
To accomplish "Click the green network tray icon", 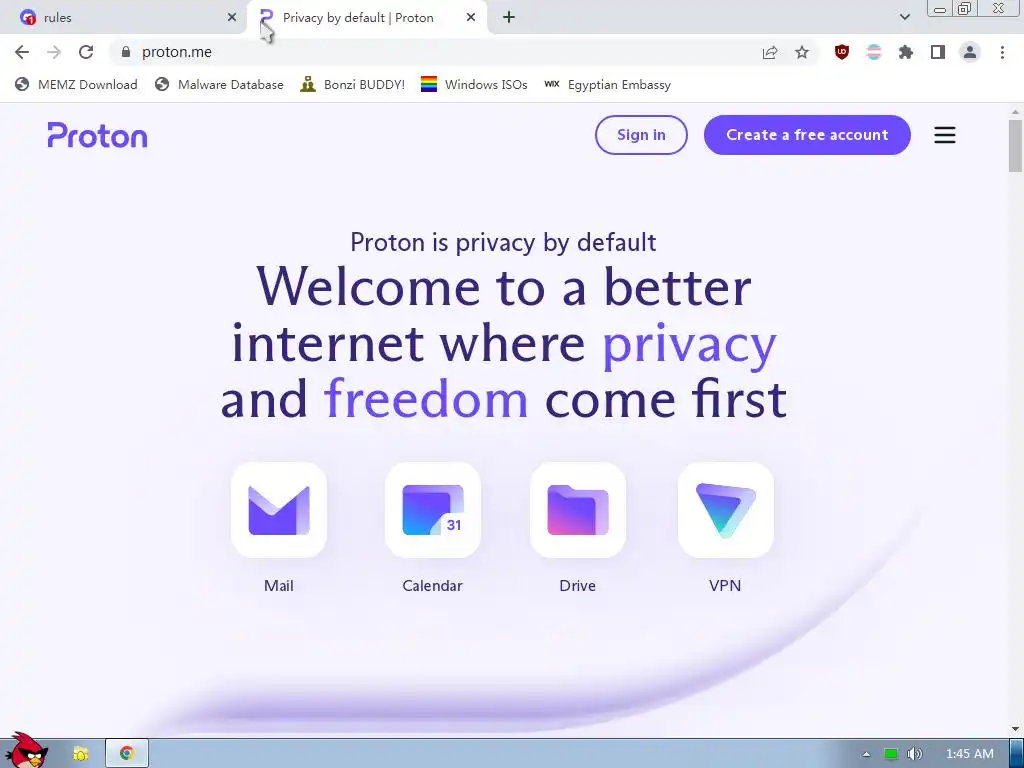I will (x=890, y=754).
